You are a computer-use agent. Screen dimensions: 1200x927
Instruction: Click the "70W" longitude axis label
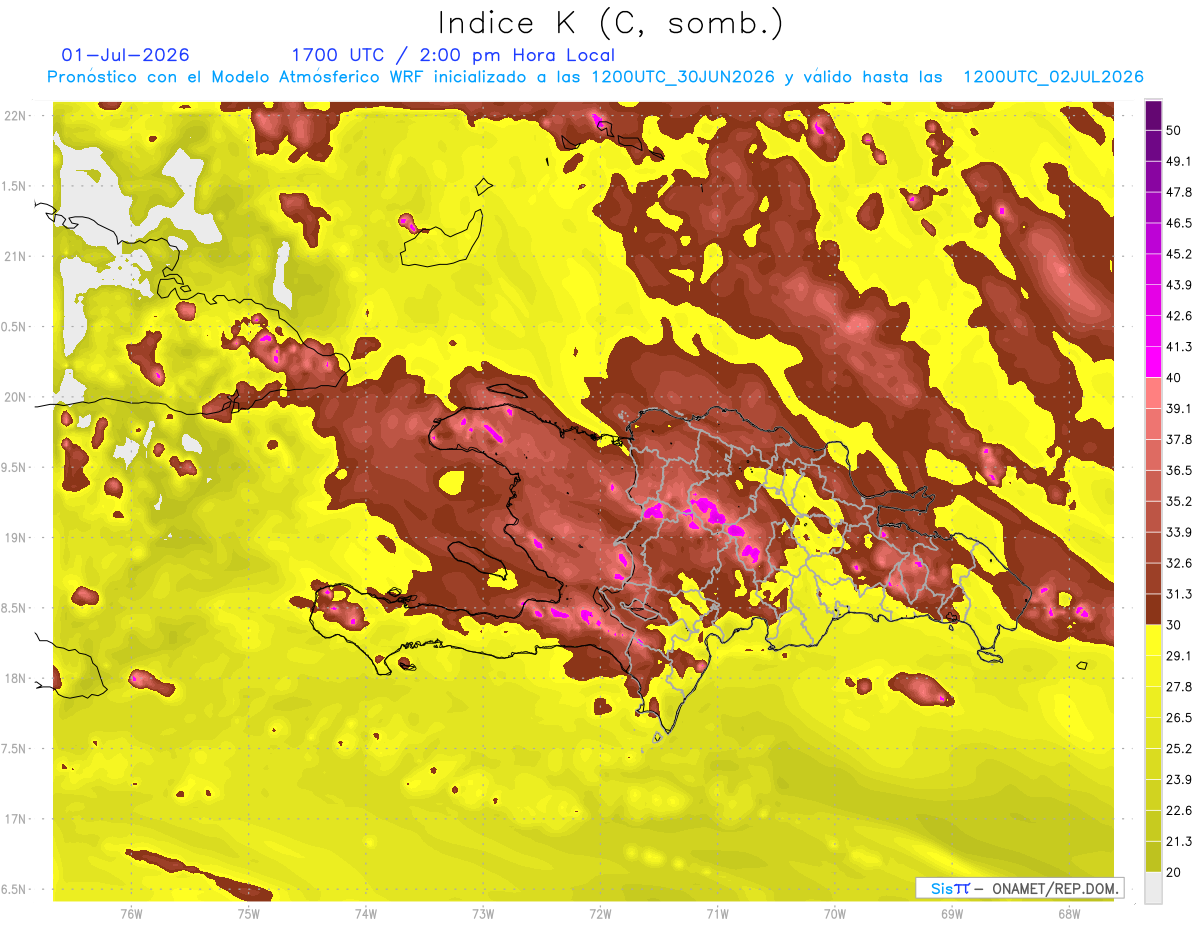click(x=835, y=914)
